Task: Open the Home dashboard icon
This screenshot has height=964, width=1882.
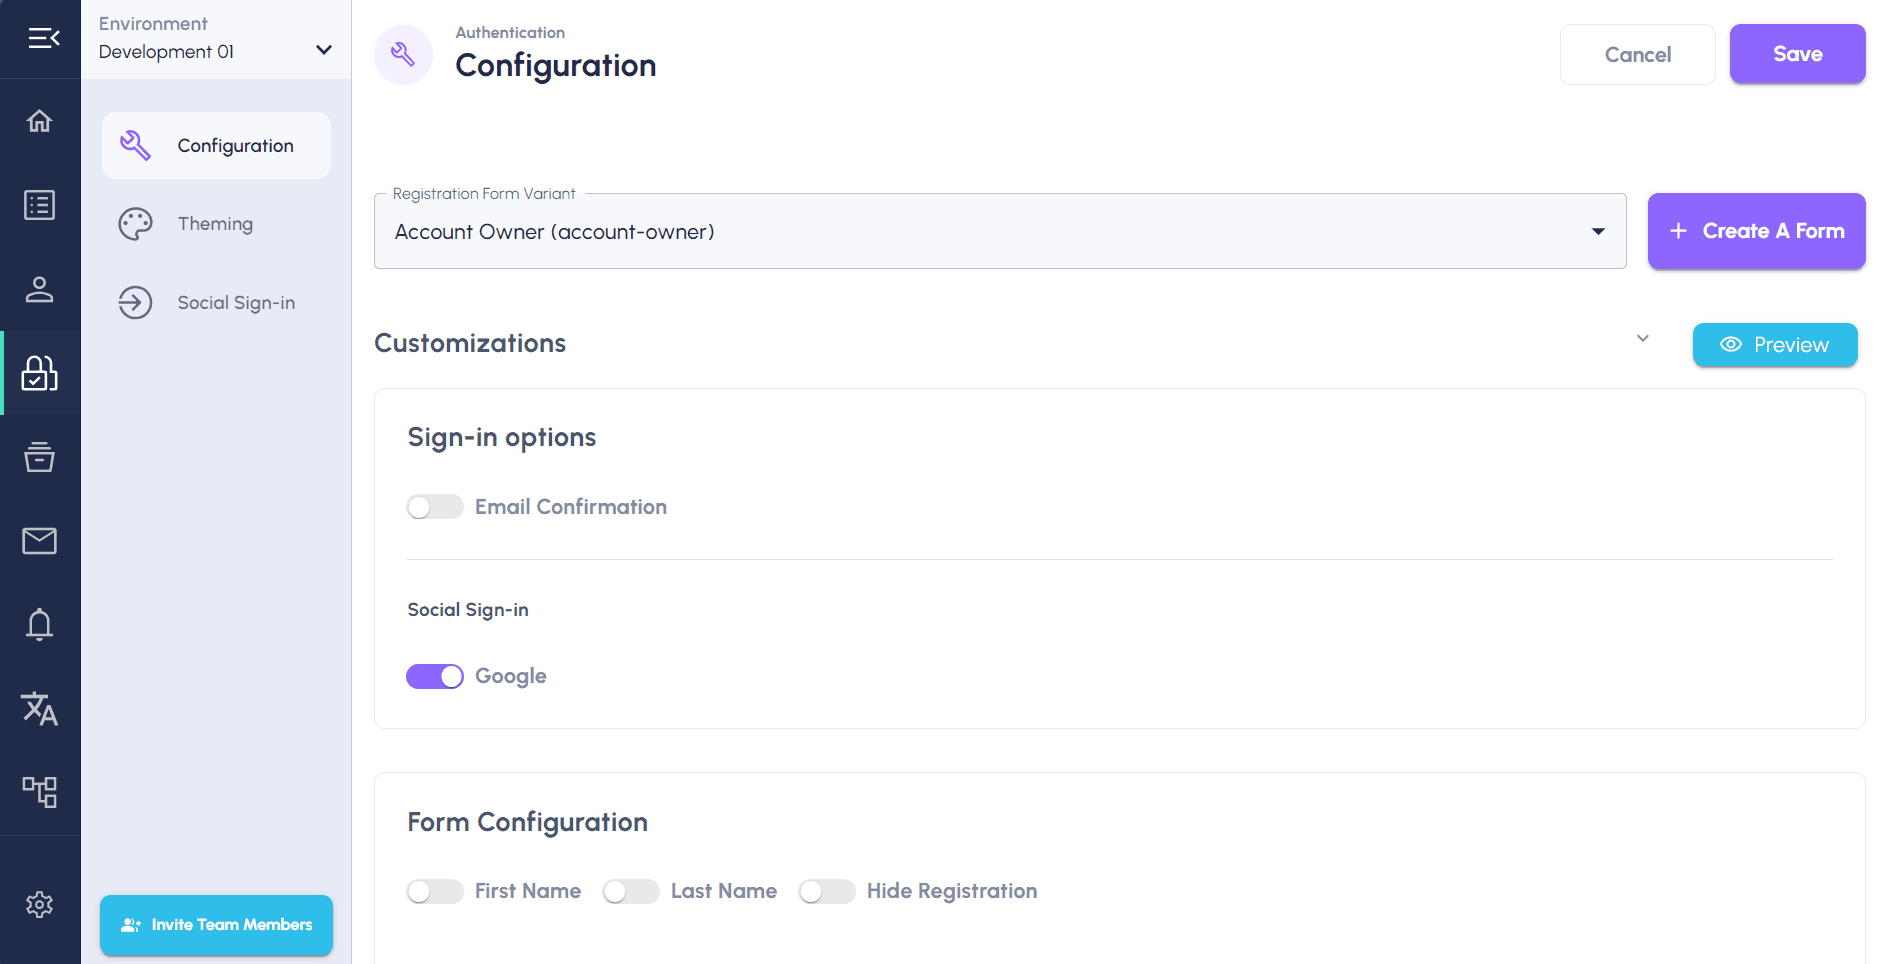Action: coord(40,120)
